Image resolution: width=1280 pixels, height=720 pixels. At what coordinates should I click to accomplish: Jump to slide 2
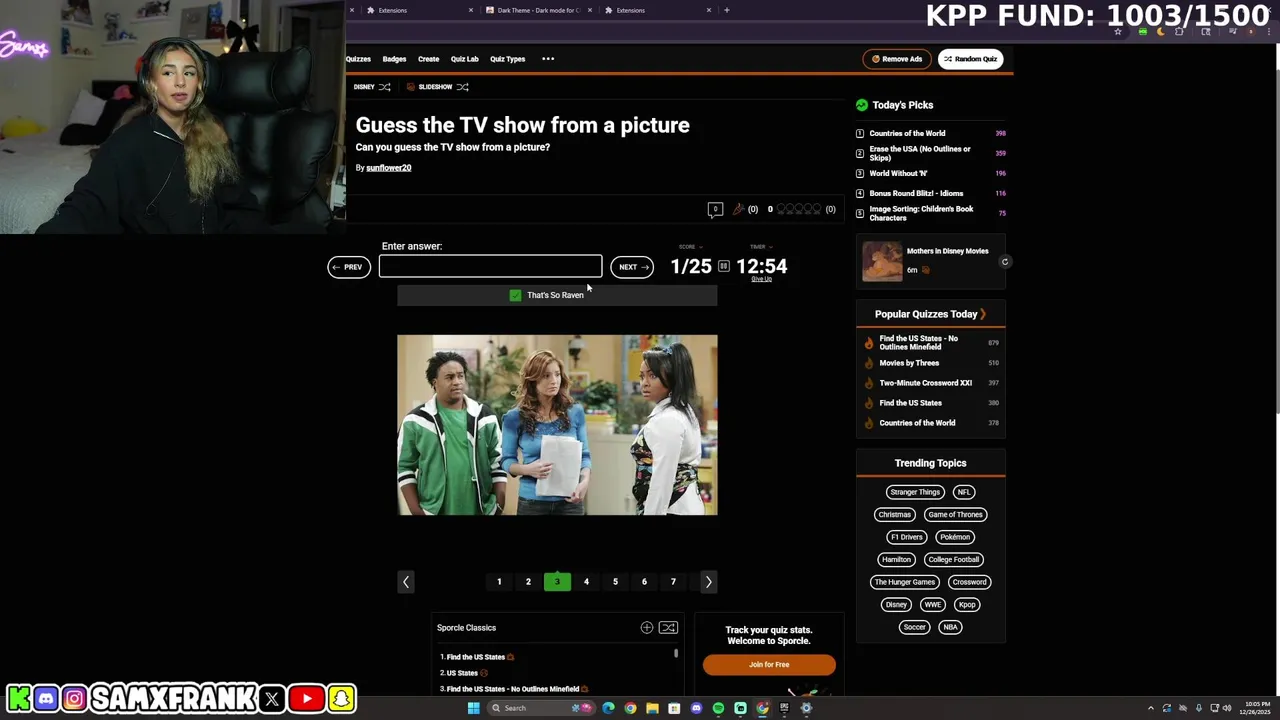point(528,582)
